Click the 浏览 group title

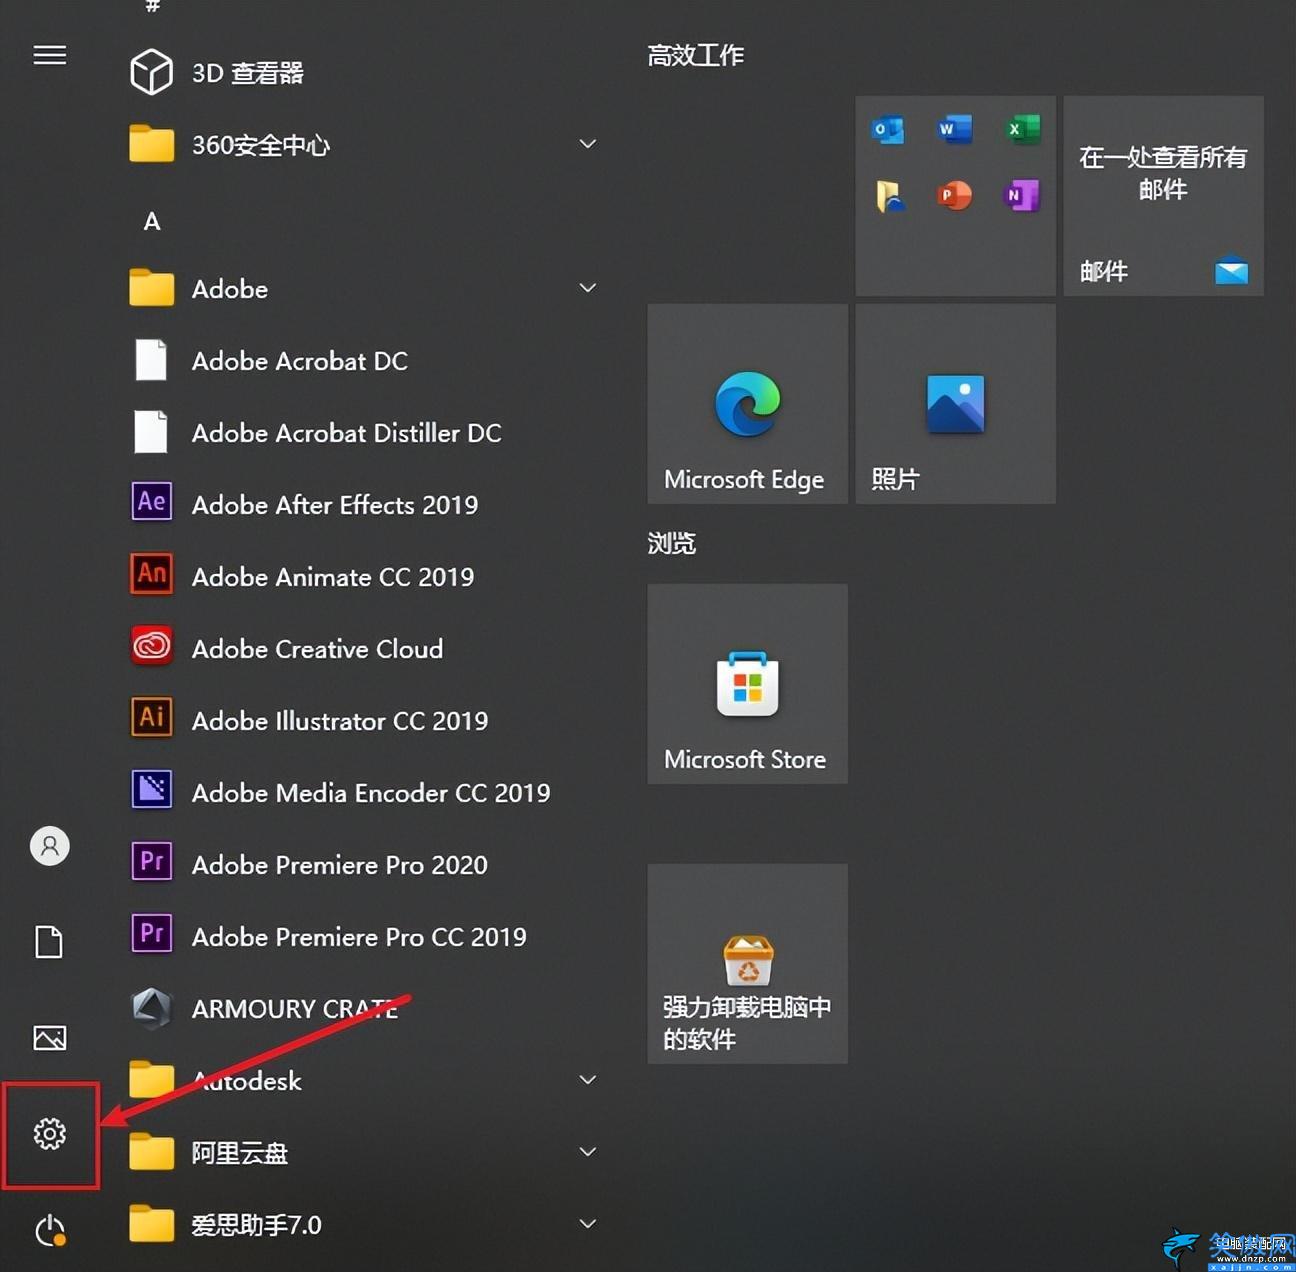point(671,543)
